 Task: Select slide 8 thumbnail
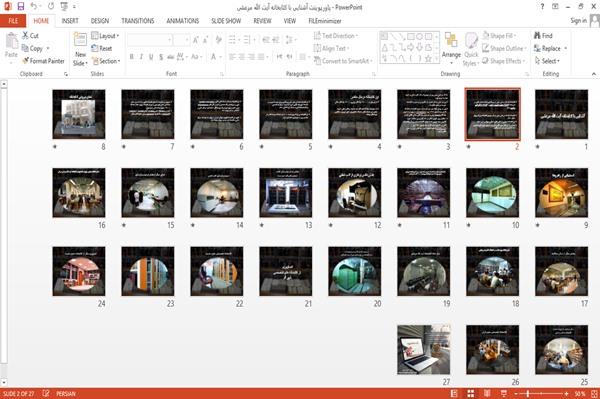79,114
